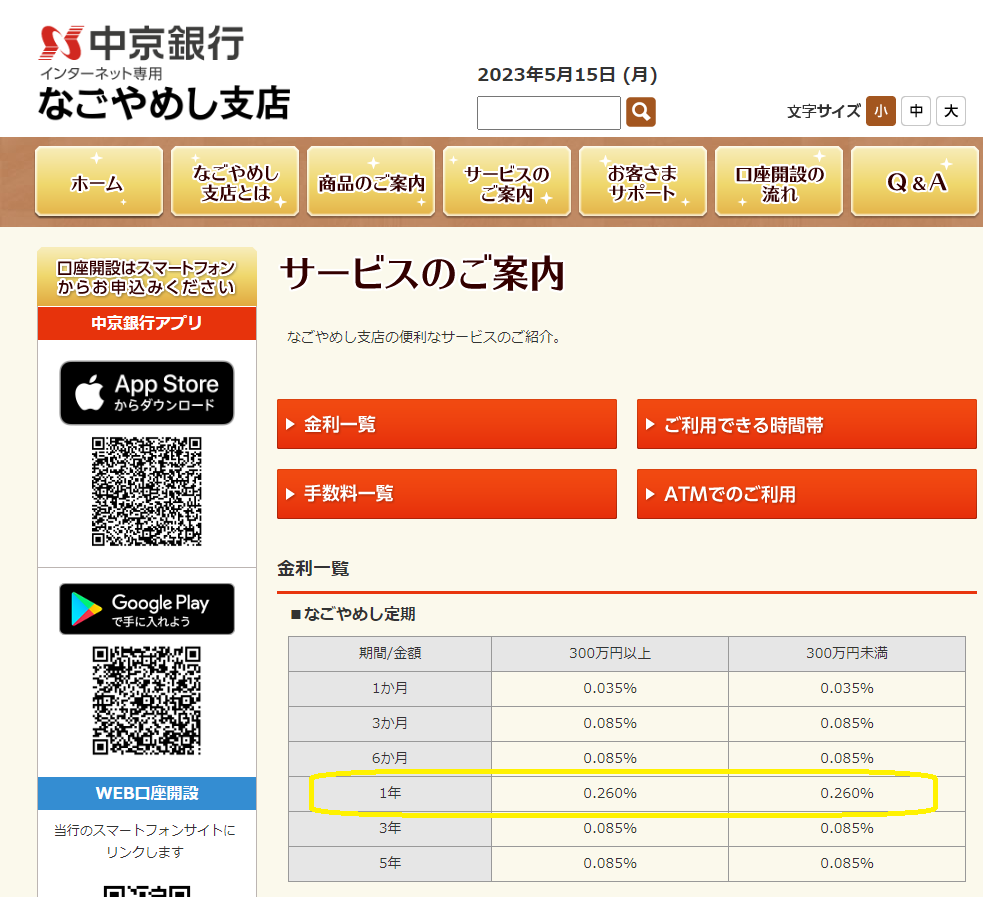Click the Google Play badge

(x=147, y=609)
